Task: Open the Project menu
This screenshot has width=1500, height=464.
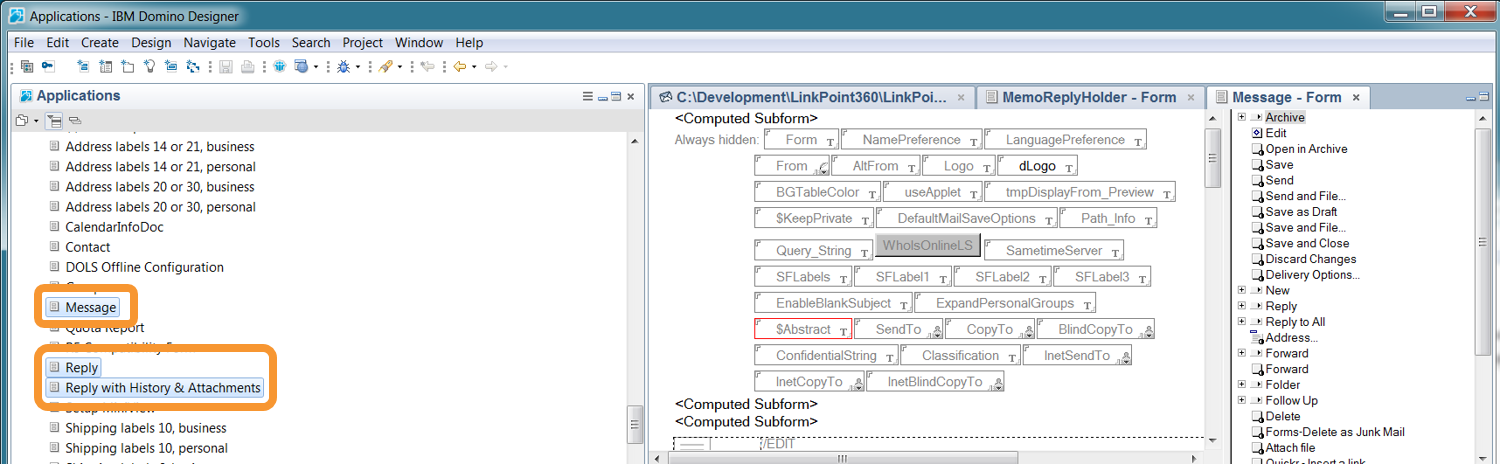Action: [x=363, y=43]
